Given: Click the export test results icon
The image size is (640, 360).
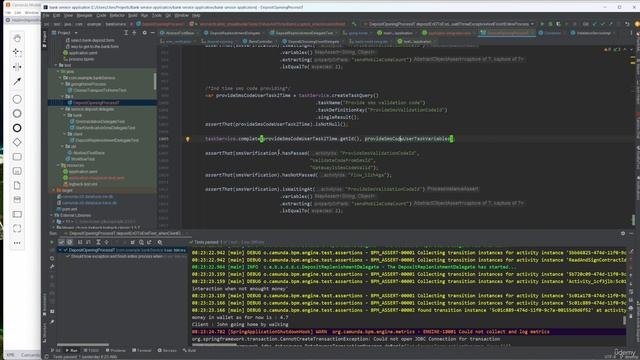Looking at the screenshot, I should click(149, 242).
